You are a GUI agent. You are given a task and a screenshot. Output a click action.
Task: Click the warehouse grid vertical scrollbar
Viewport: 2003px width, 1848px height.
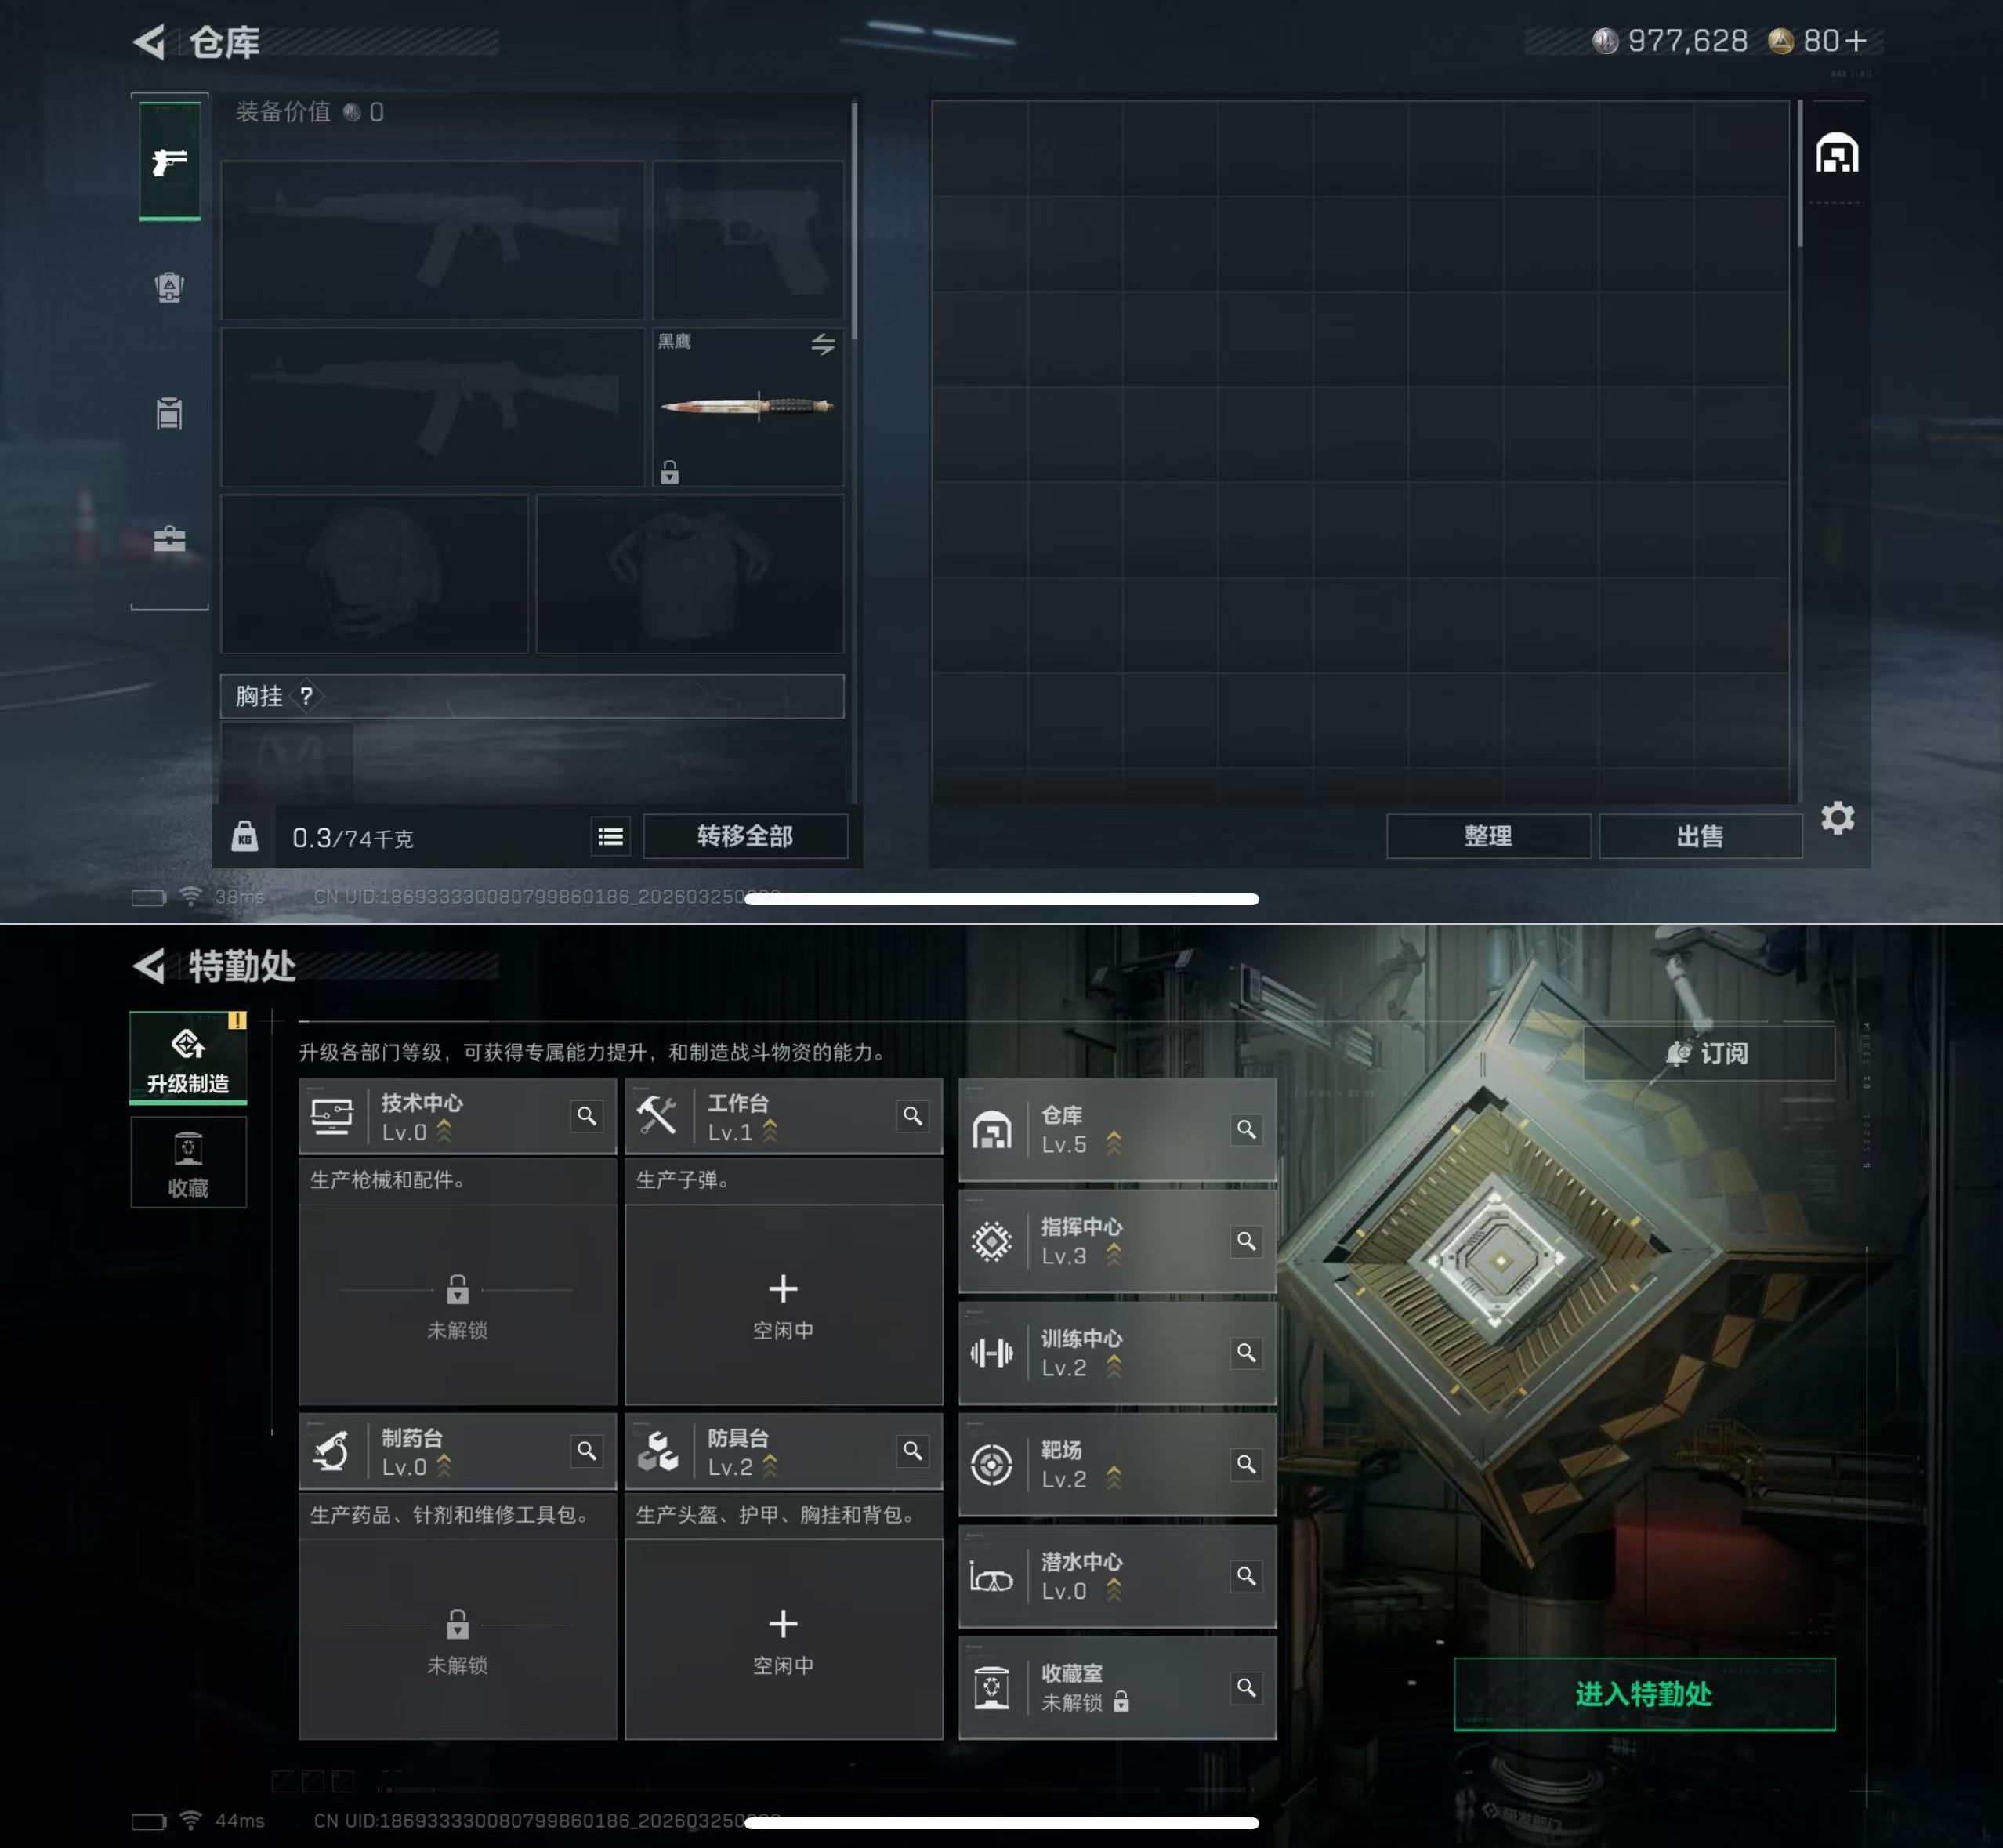[1799, 174]
